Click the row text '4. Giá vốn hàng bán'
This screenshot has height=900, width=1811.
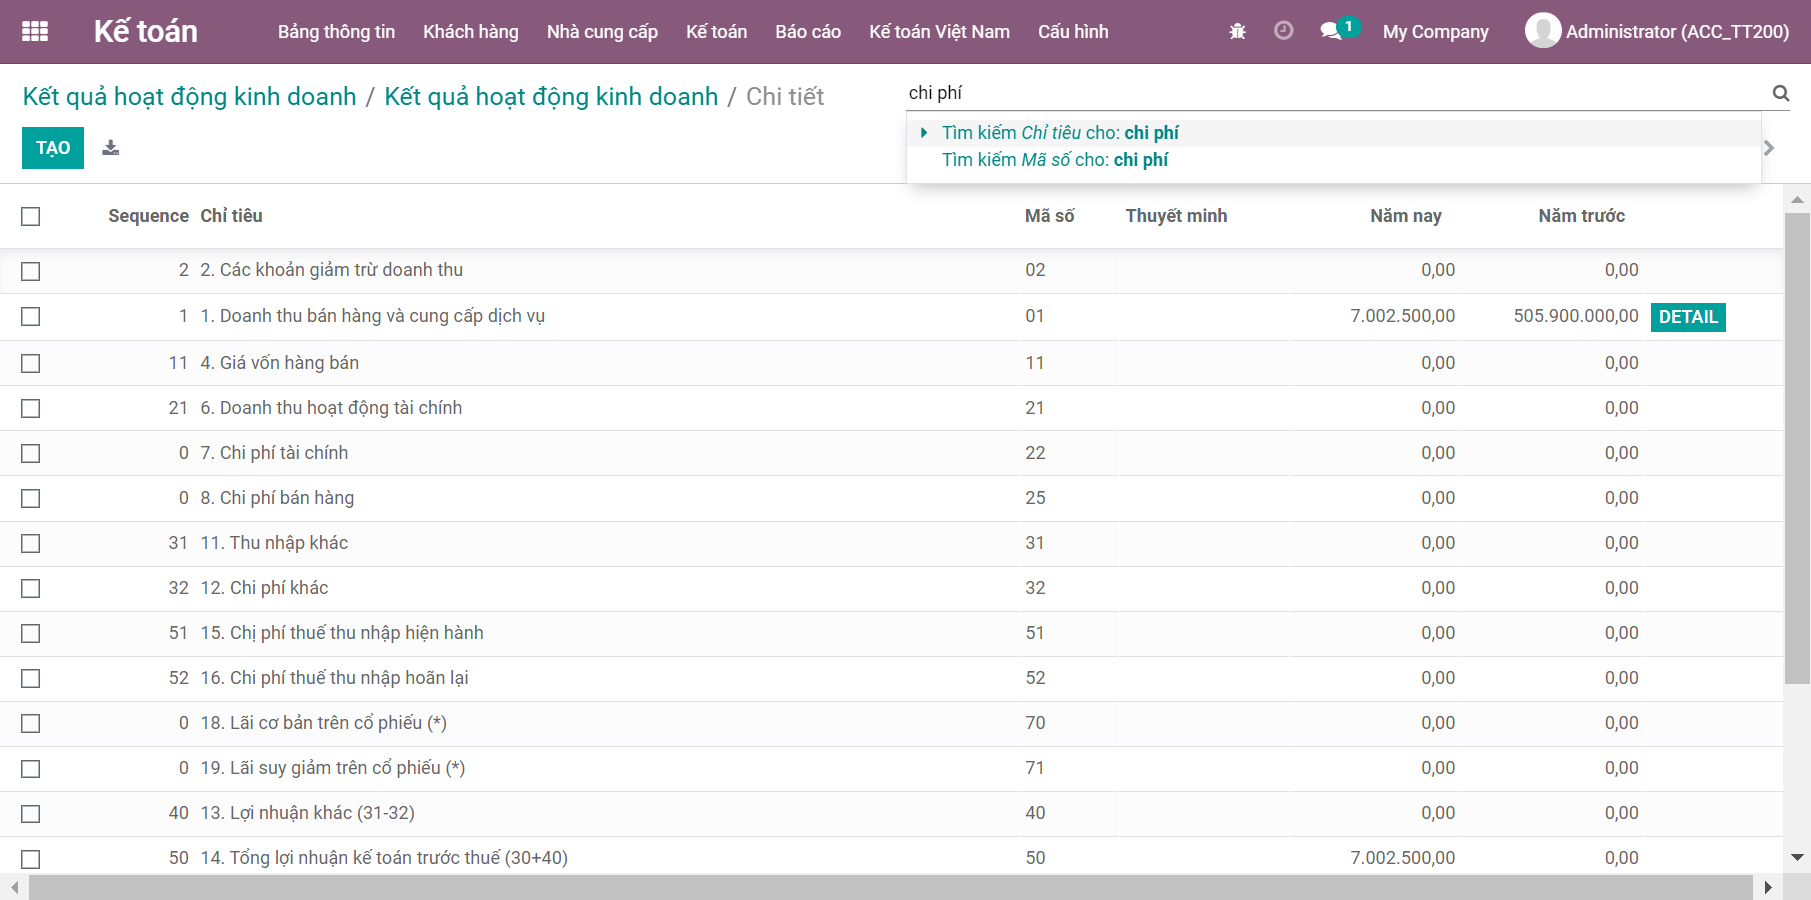coord(280,363)
